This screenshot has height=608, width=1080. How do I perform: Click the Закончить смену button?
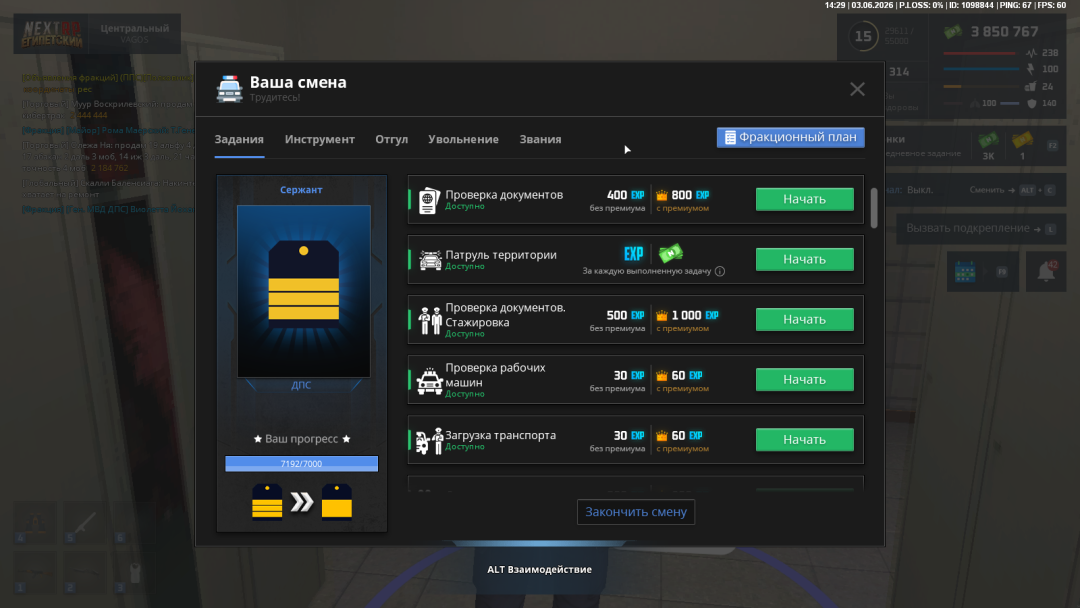636,512
